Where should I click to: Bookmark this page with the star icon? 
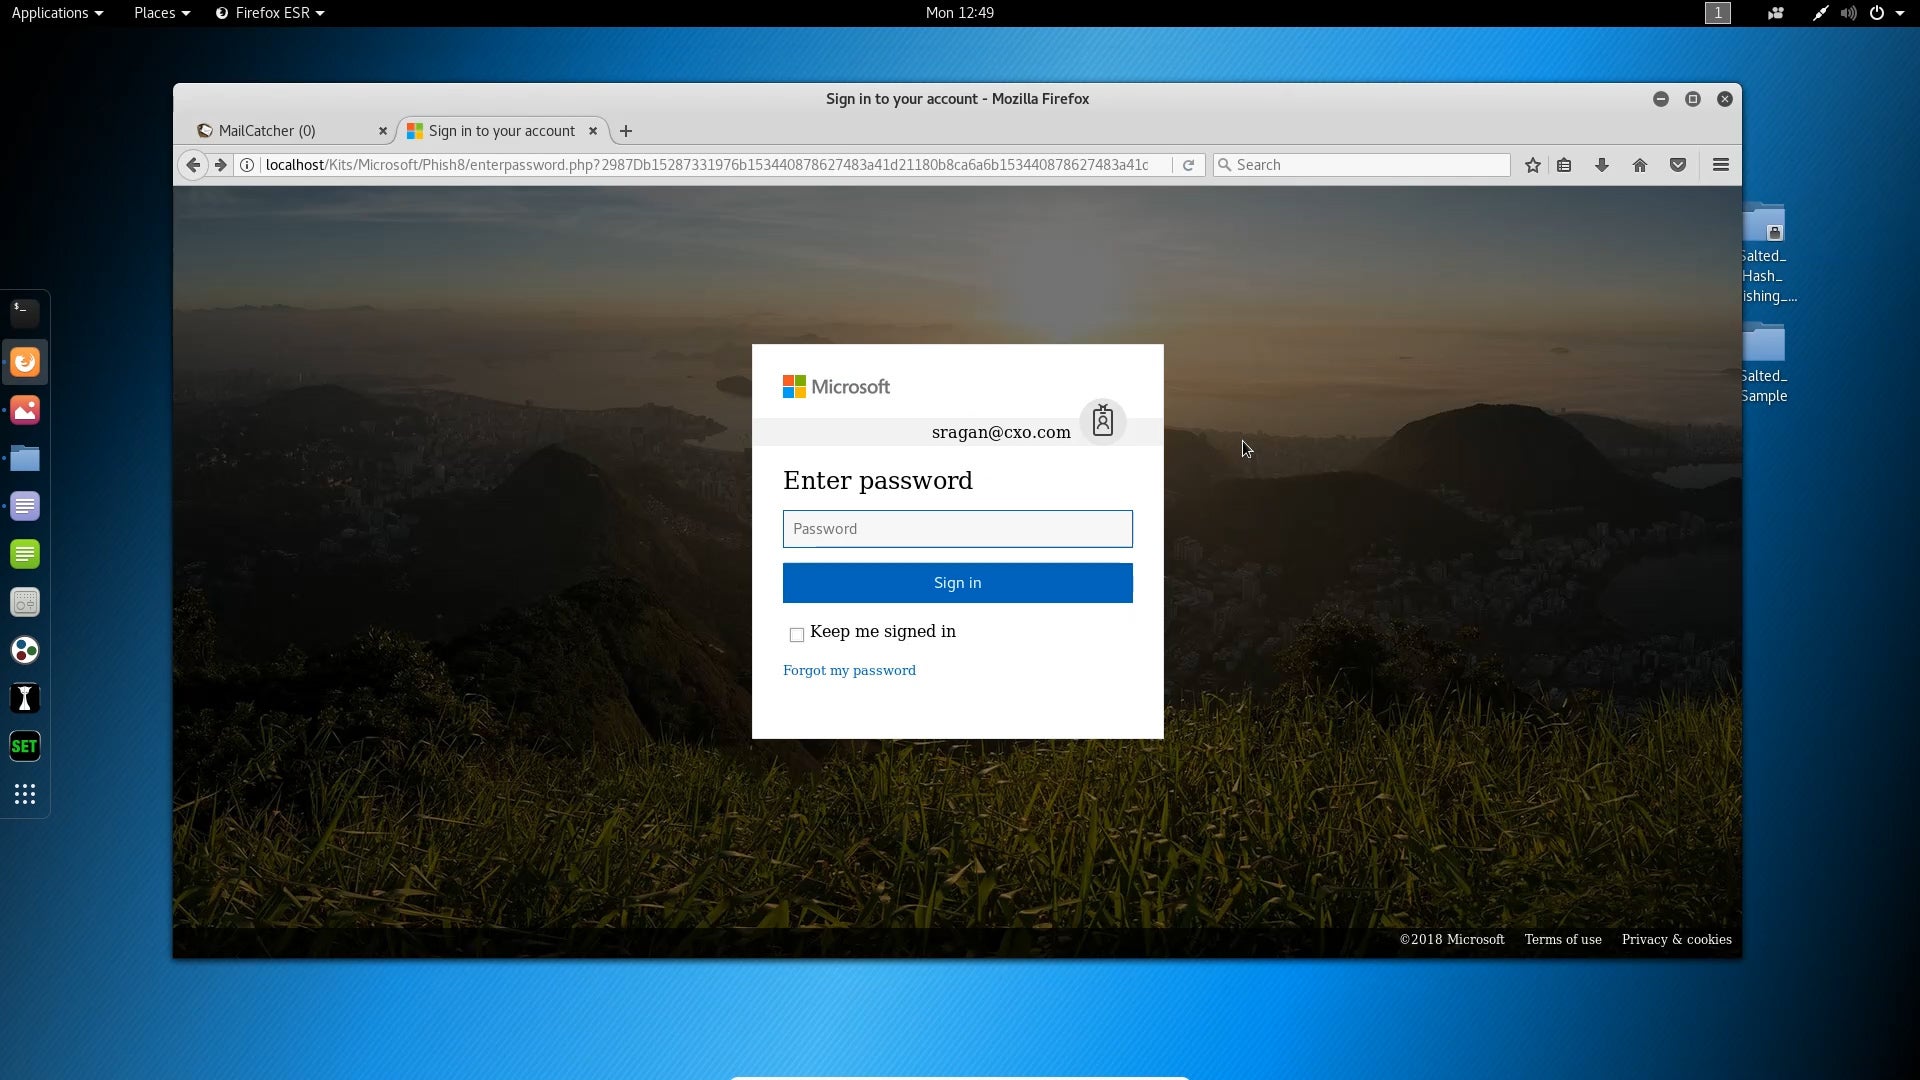1532,165
